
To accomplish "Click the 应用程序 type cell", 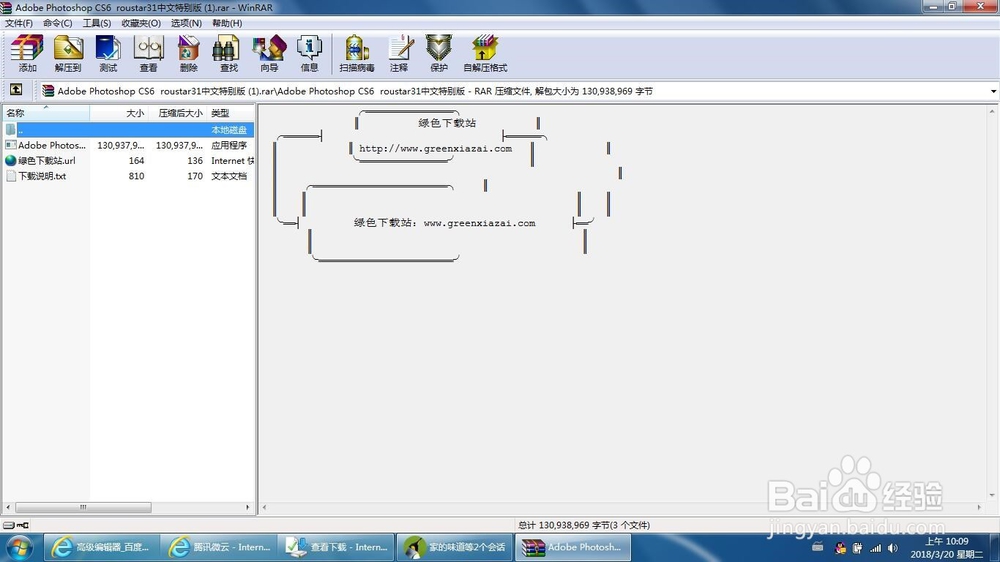I will pyautogui.click(x=229, y=145).
